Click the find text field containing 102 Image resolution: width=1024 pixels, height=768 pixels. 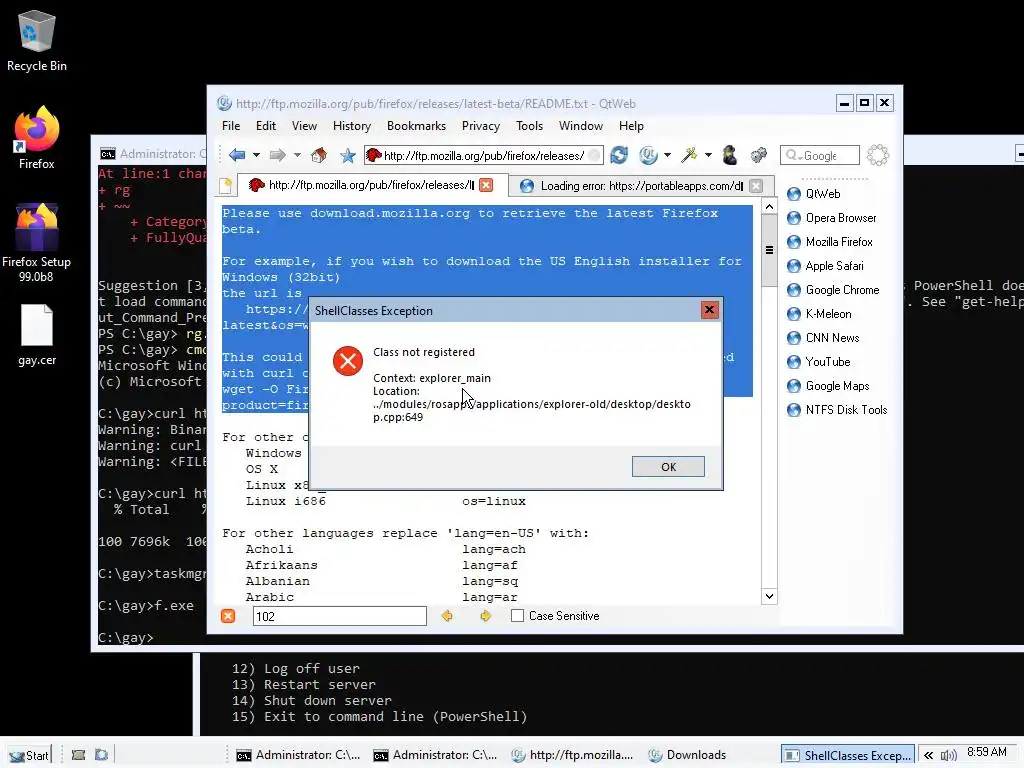(x=340, y=616)
